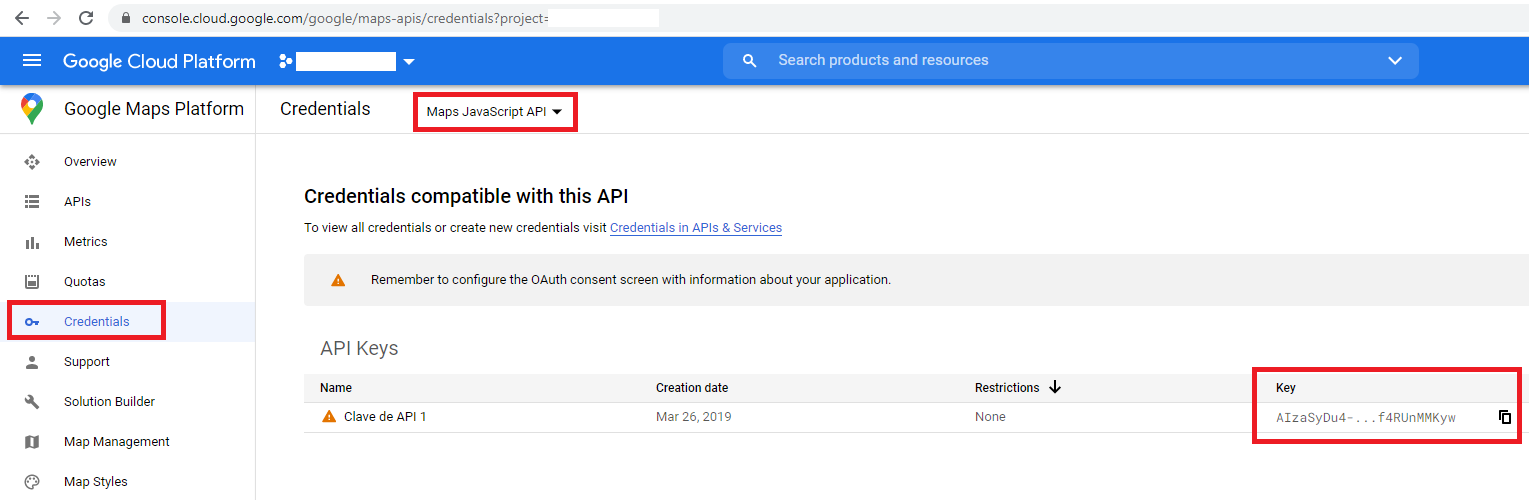This screenshot has height=500, width=1529.
Task: Click the browser back arrow
Action: [22, 18]
